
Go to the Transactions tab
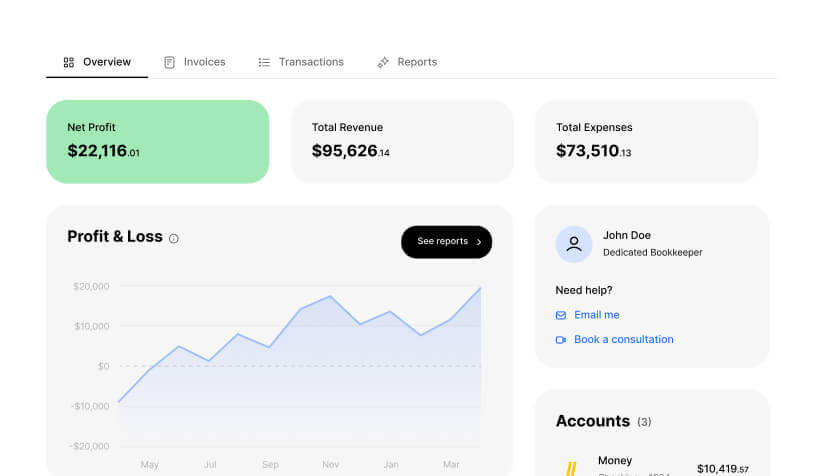point(301,62)
